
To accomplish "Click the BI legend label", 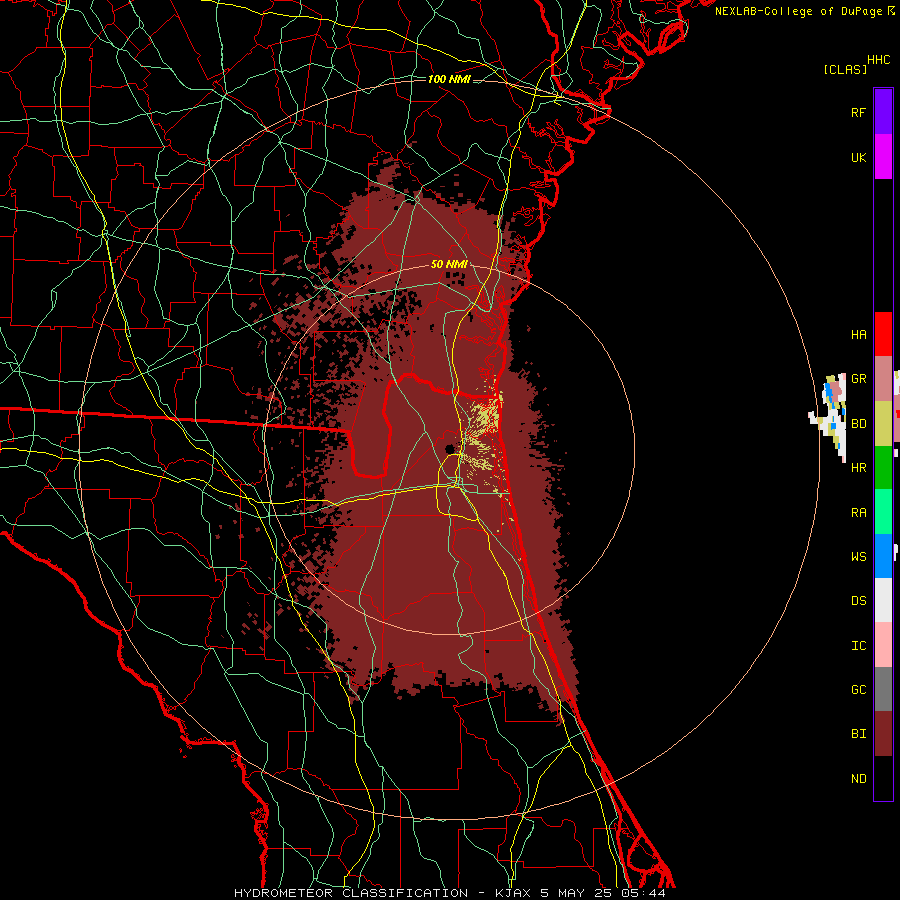I will [x=858, y=734].
